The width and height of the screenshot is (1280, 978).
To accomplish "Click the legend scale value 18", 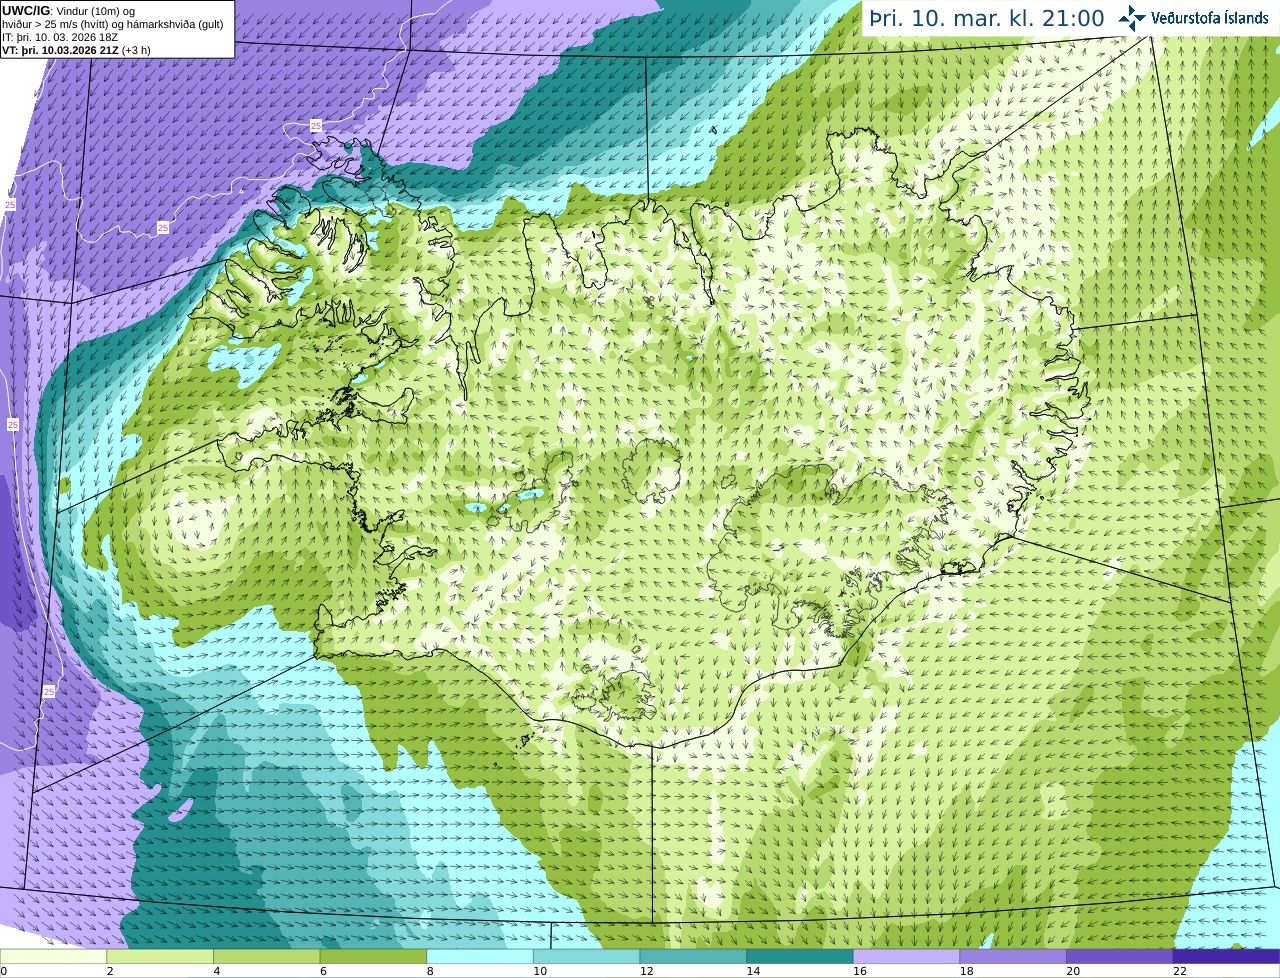I will 967,971.
